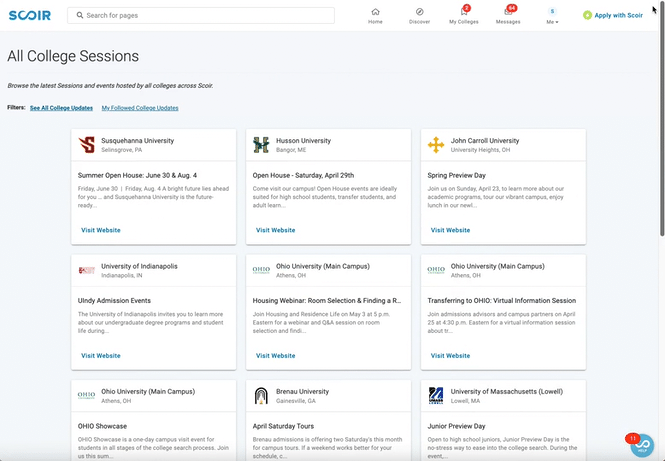Focus the Search for pages field
Image resolution: width=665 pixels, height=461 pixels.
coord(201,15)
